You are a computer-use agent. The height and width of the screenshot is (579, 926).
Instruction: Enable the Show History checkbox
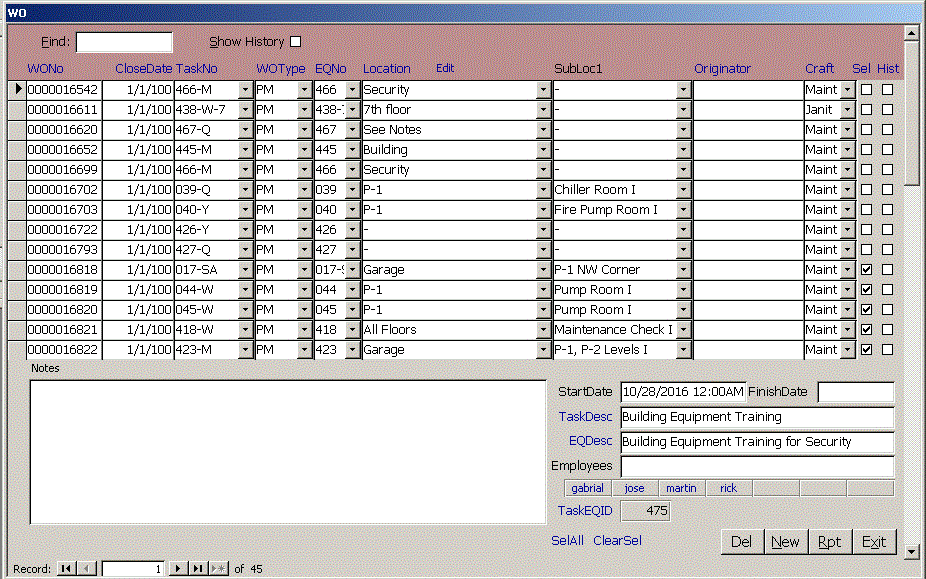[295, 42]
